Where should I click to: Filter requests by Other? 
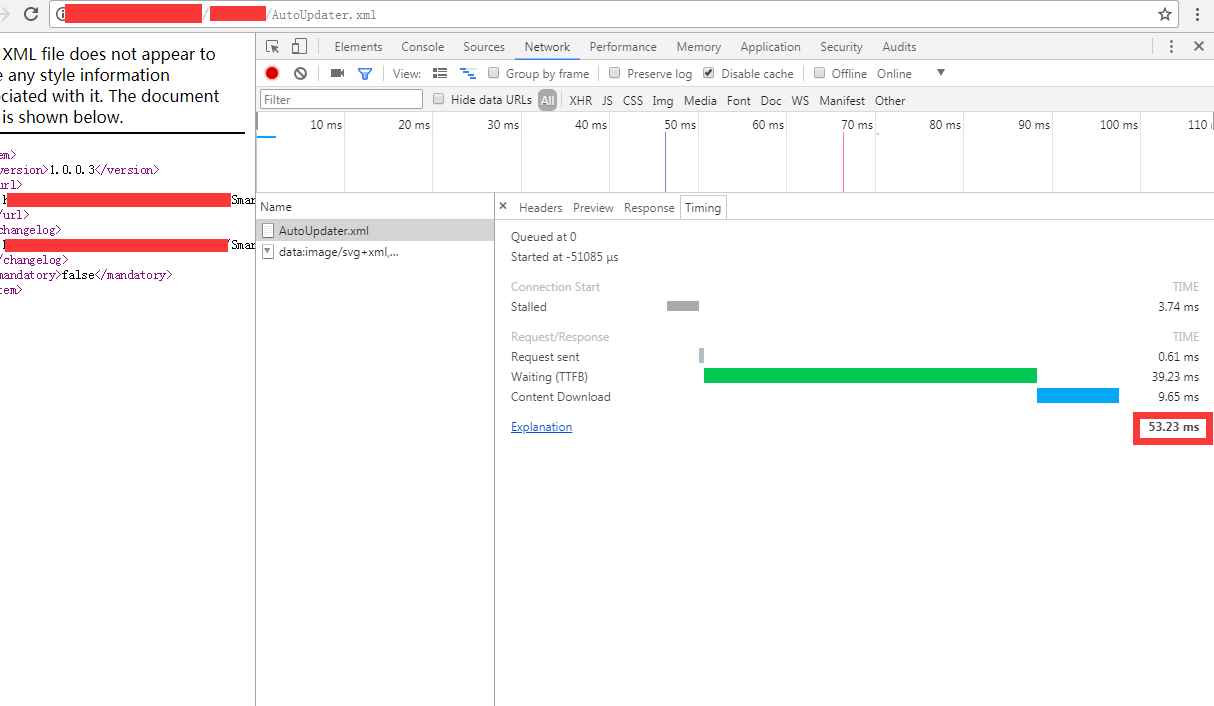coord(890,100)
